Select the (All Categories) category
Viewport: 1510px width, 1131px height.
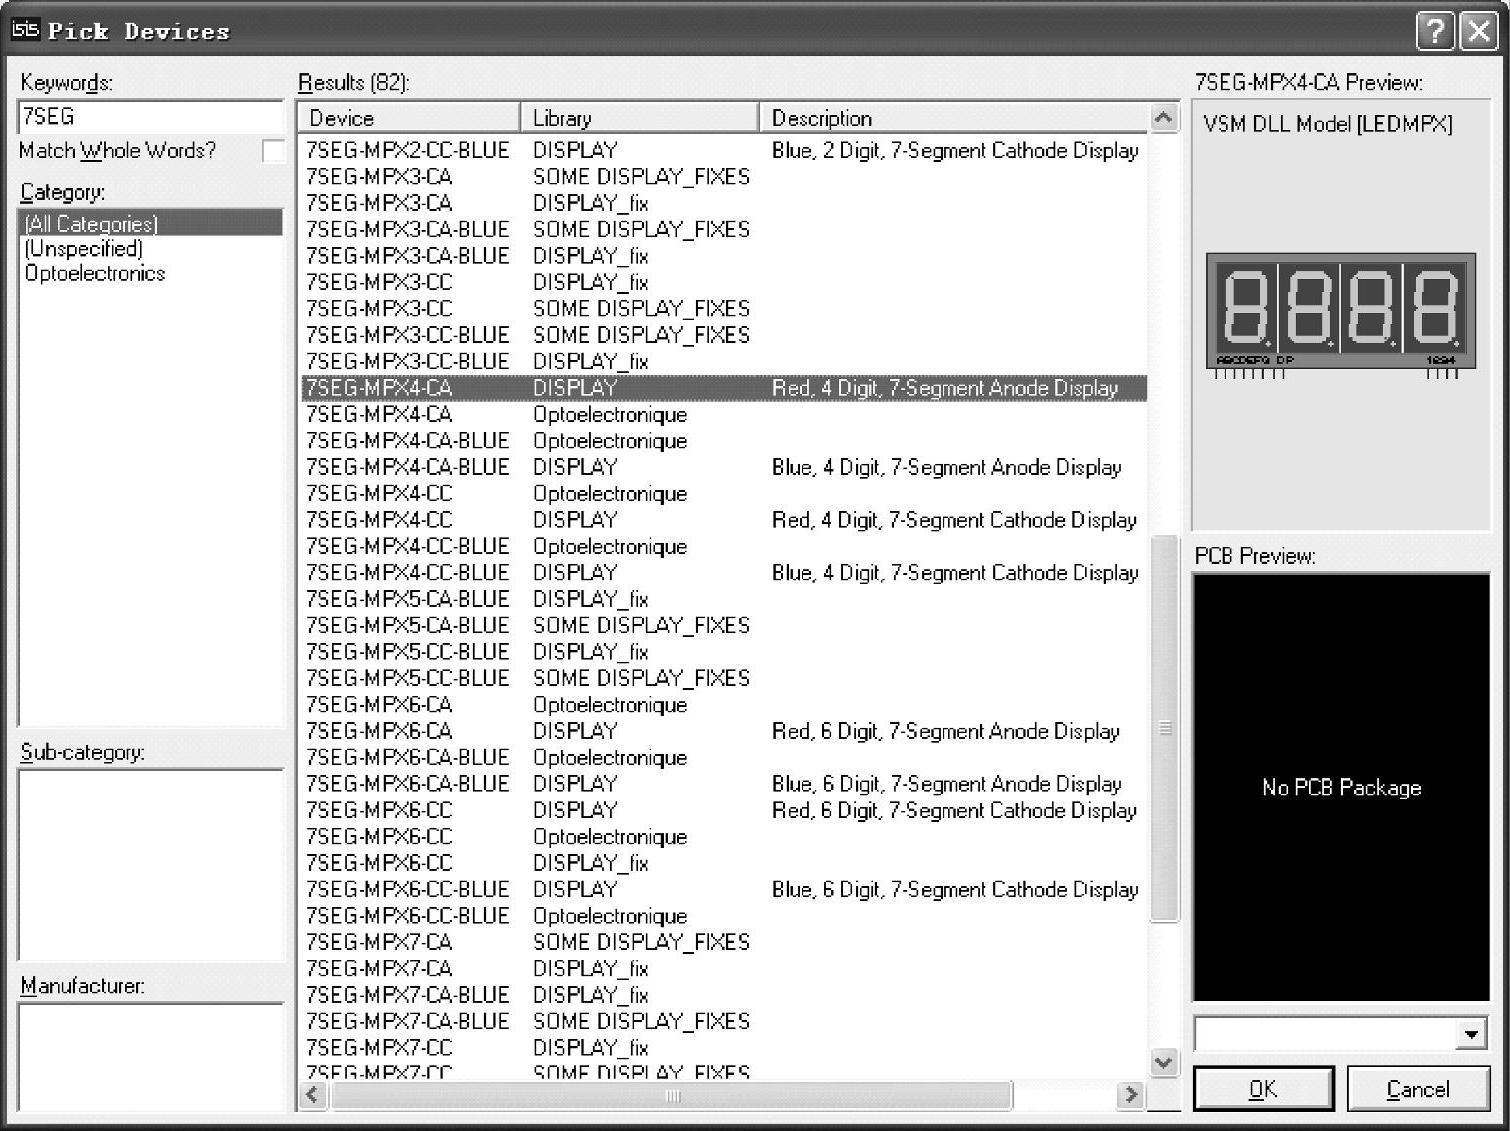[x=151, y=223]
